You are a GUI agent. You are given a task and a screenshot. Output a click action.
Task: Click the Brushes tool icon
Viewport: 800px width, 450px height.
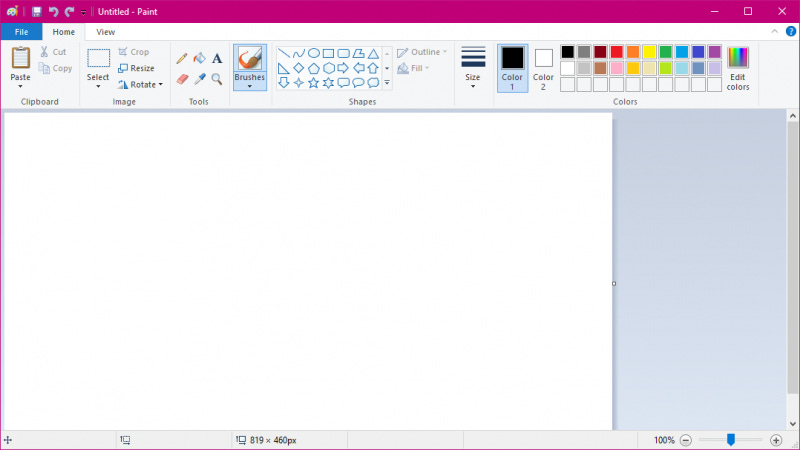pos(249,59)
